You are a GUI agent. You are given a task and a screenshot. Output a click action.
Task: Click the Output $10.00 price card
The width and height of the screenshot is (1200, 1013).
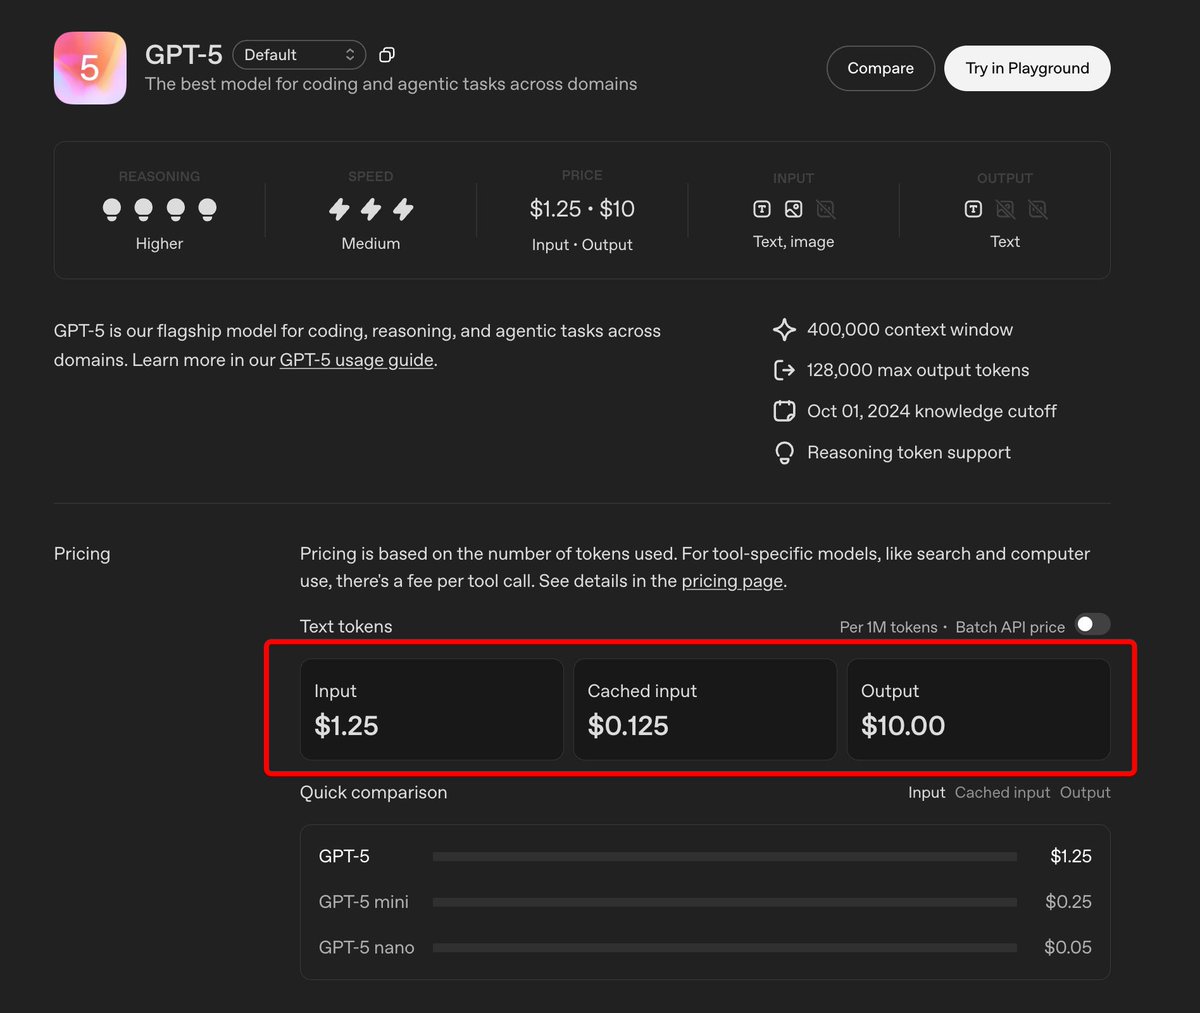coord(979,709)
